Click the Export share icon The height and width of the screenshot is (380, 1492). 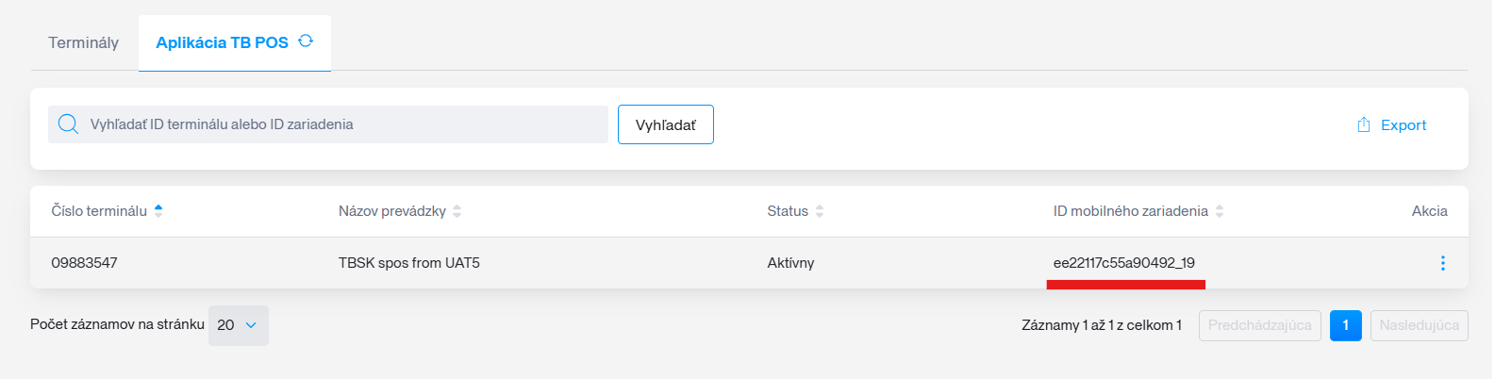tap(1363, 125)
